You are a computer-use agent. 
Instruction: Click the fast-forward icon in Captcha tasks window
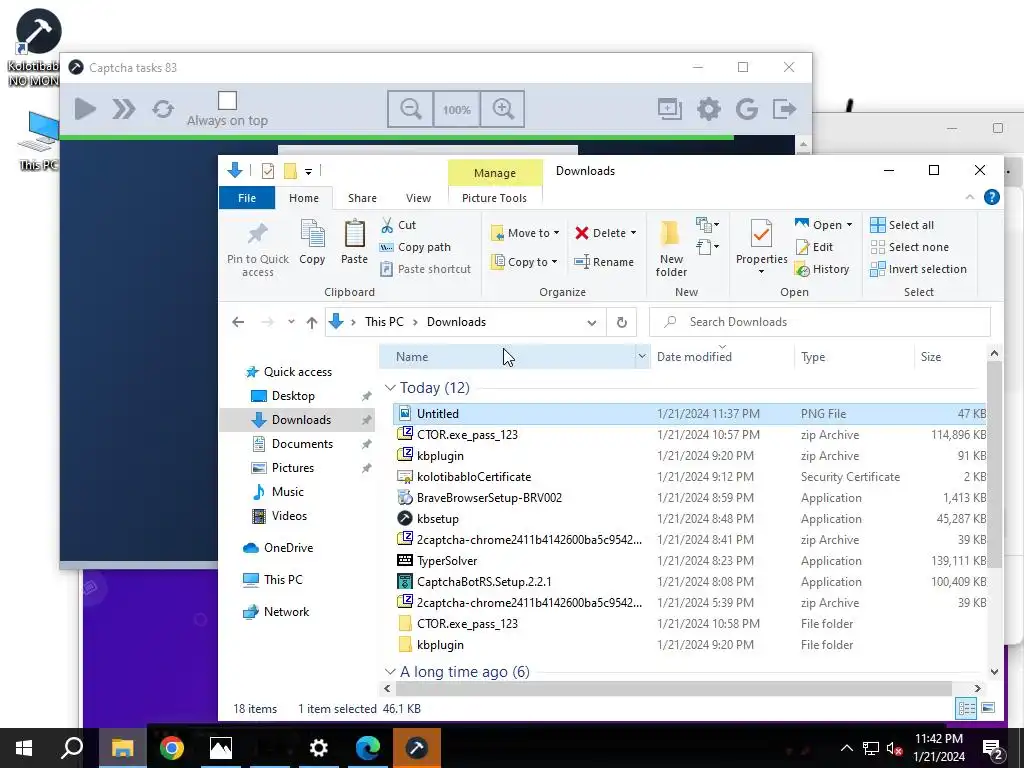coord(124,108)
